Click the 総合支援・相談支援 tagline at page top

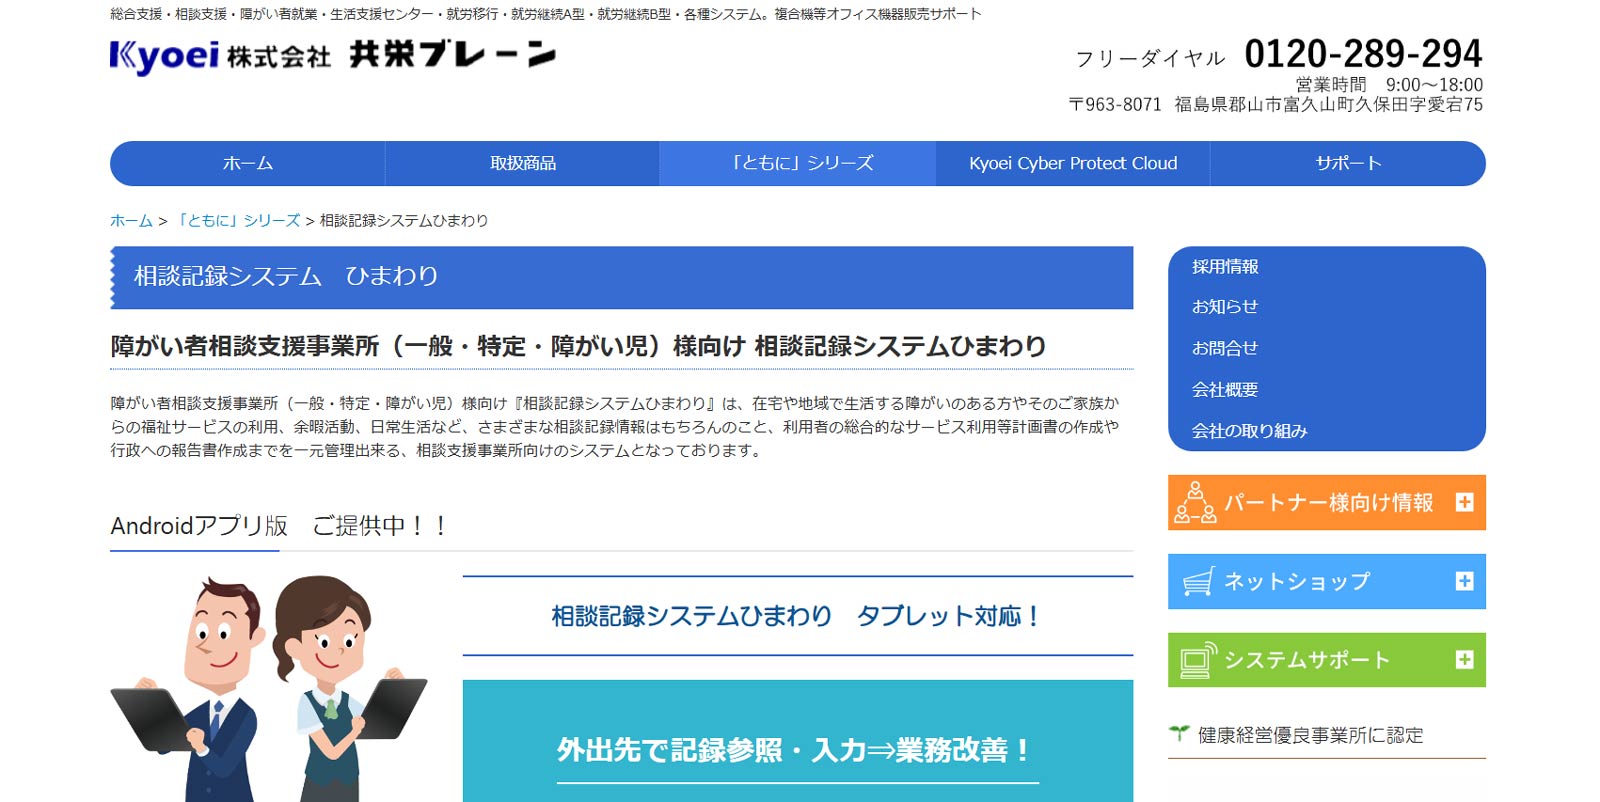[x=546, y=14]
